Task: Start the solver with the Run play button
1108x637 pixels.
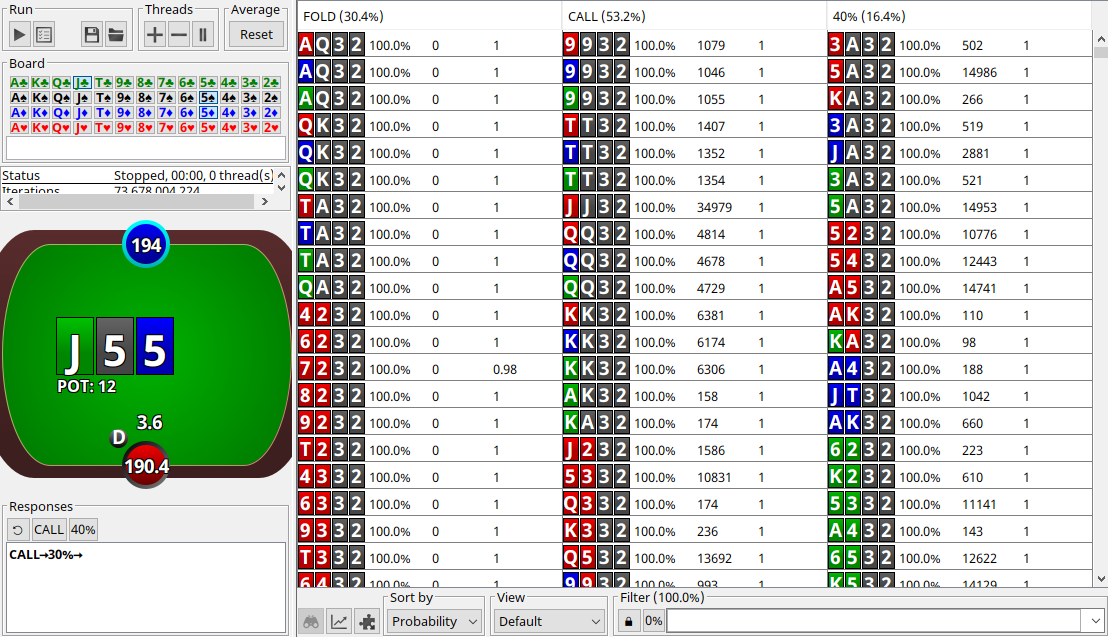Action: [19, 35]
